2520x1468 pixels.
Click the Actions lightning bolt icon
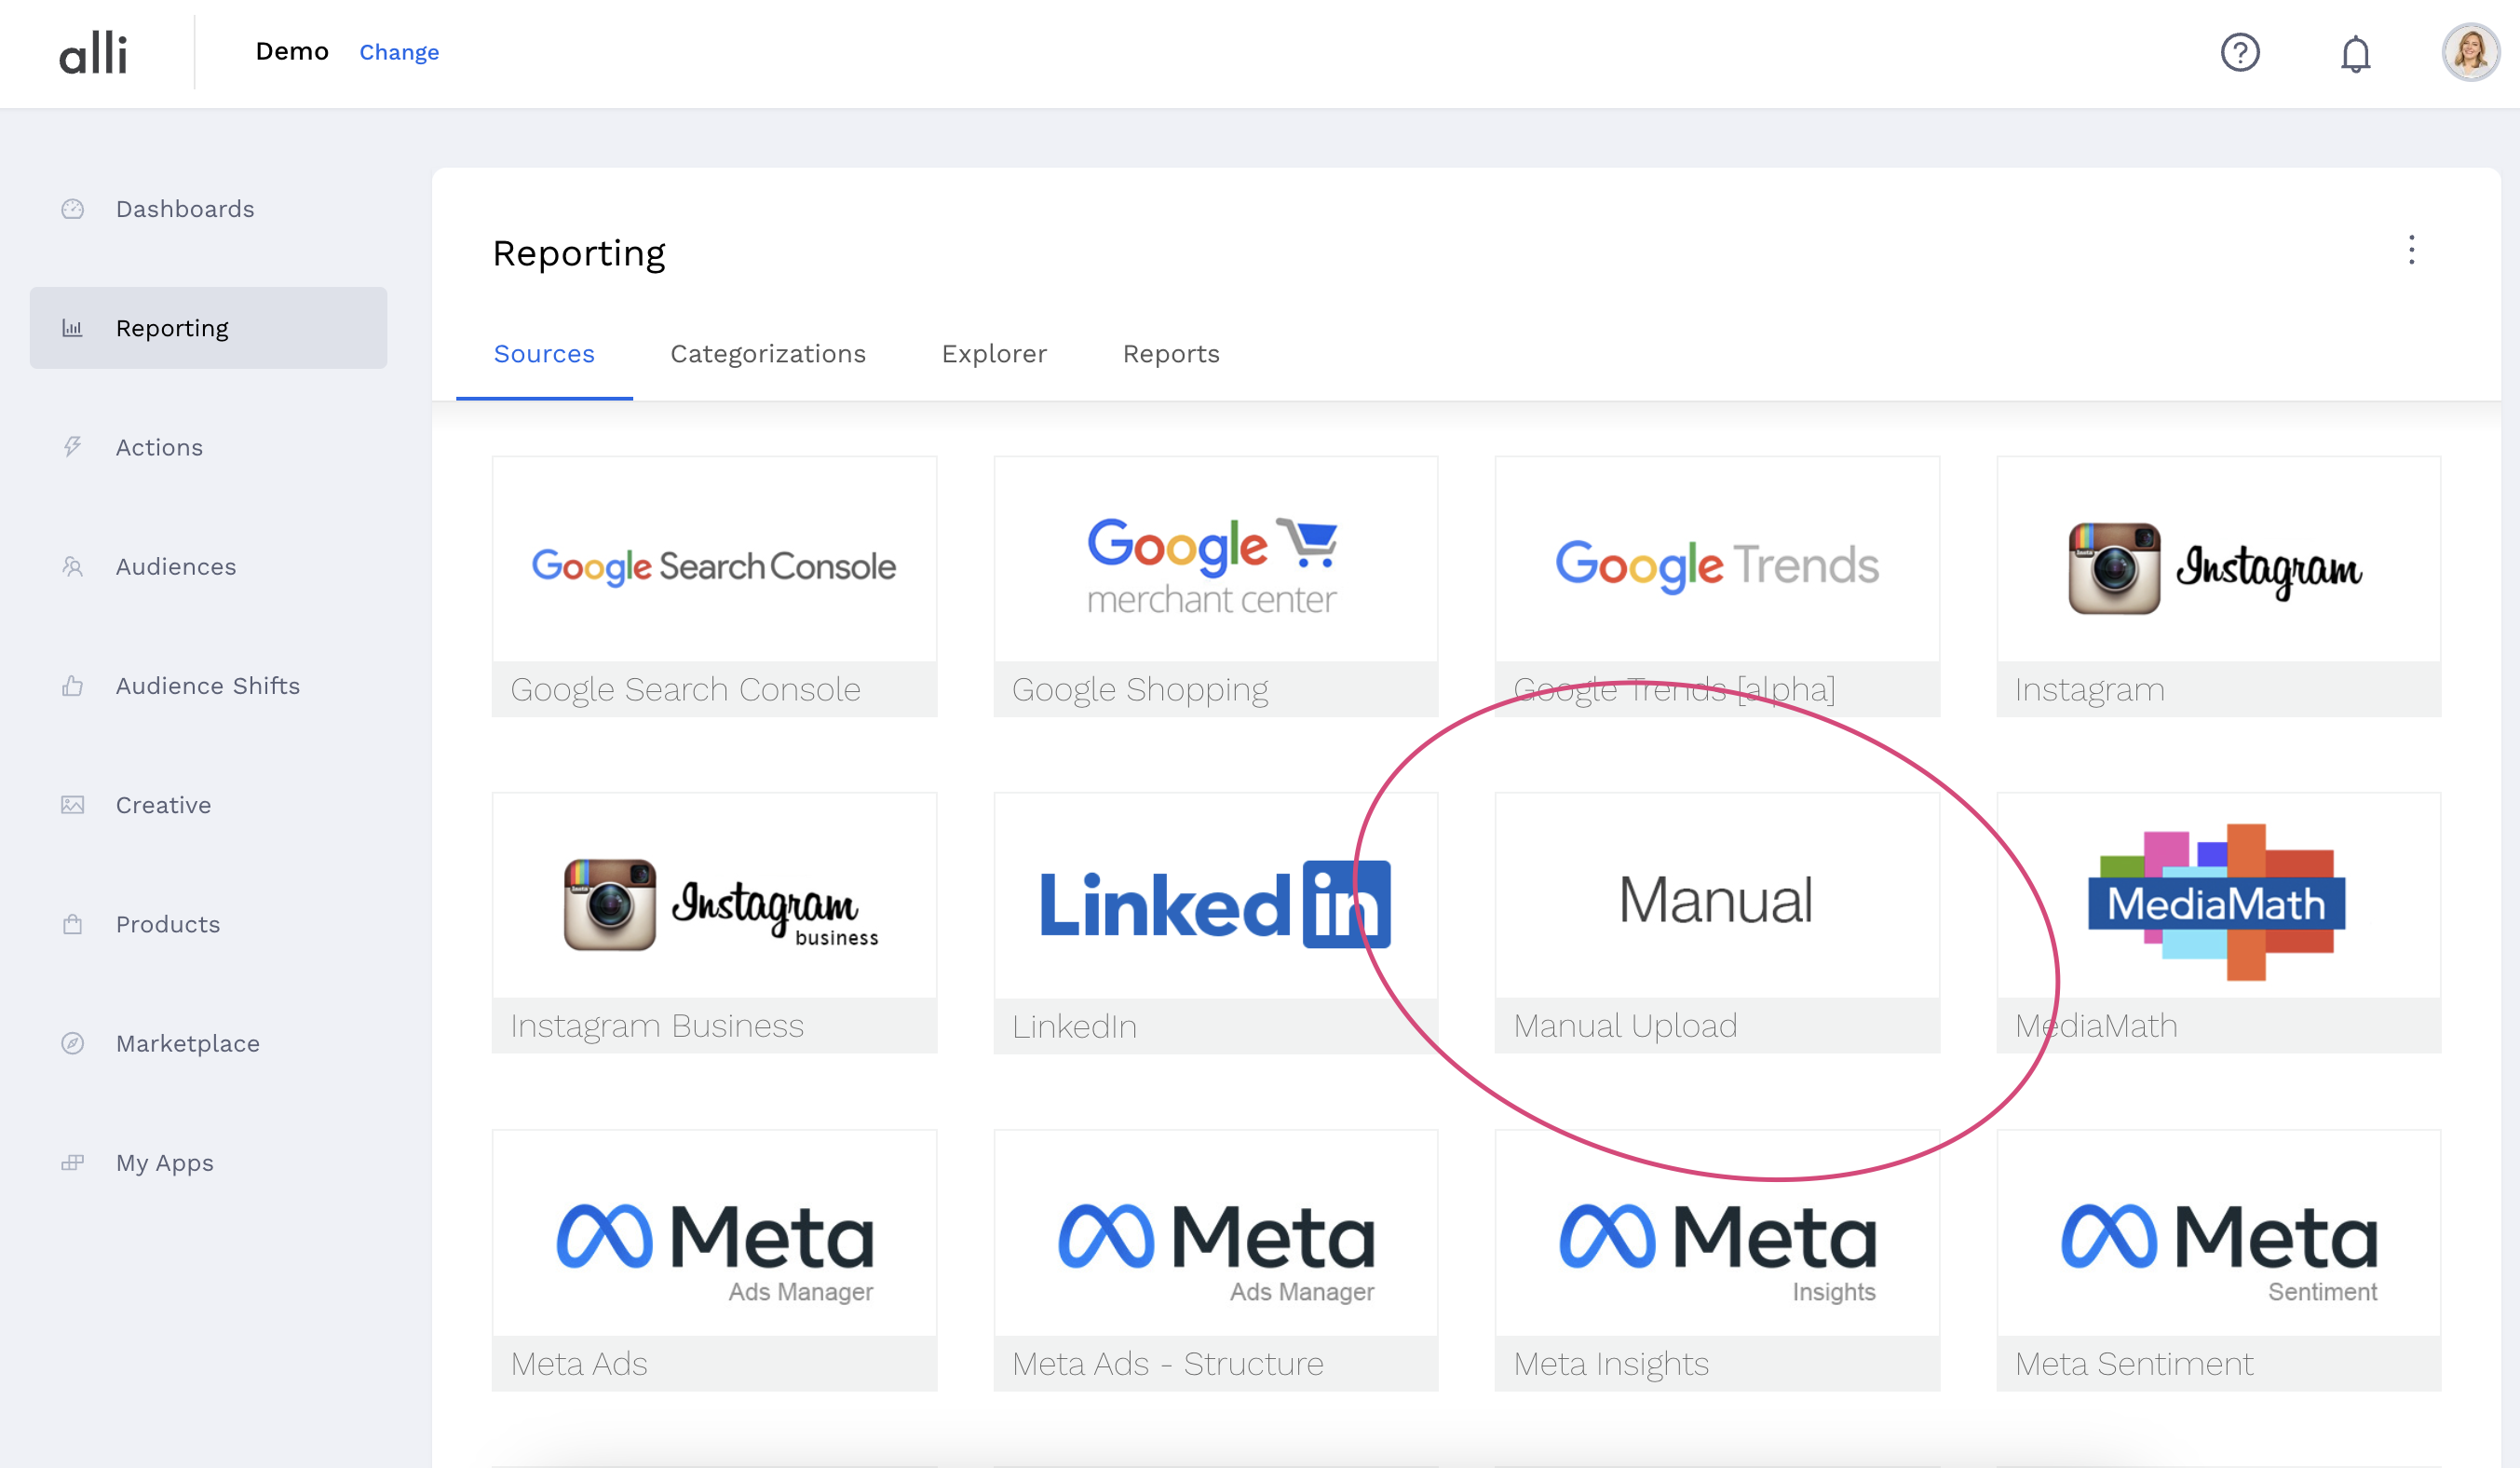pyautogui.click(x=73, y=447)
